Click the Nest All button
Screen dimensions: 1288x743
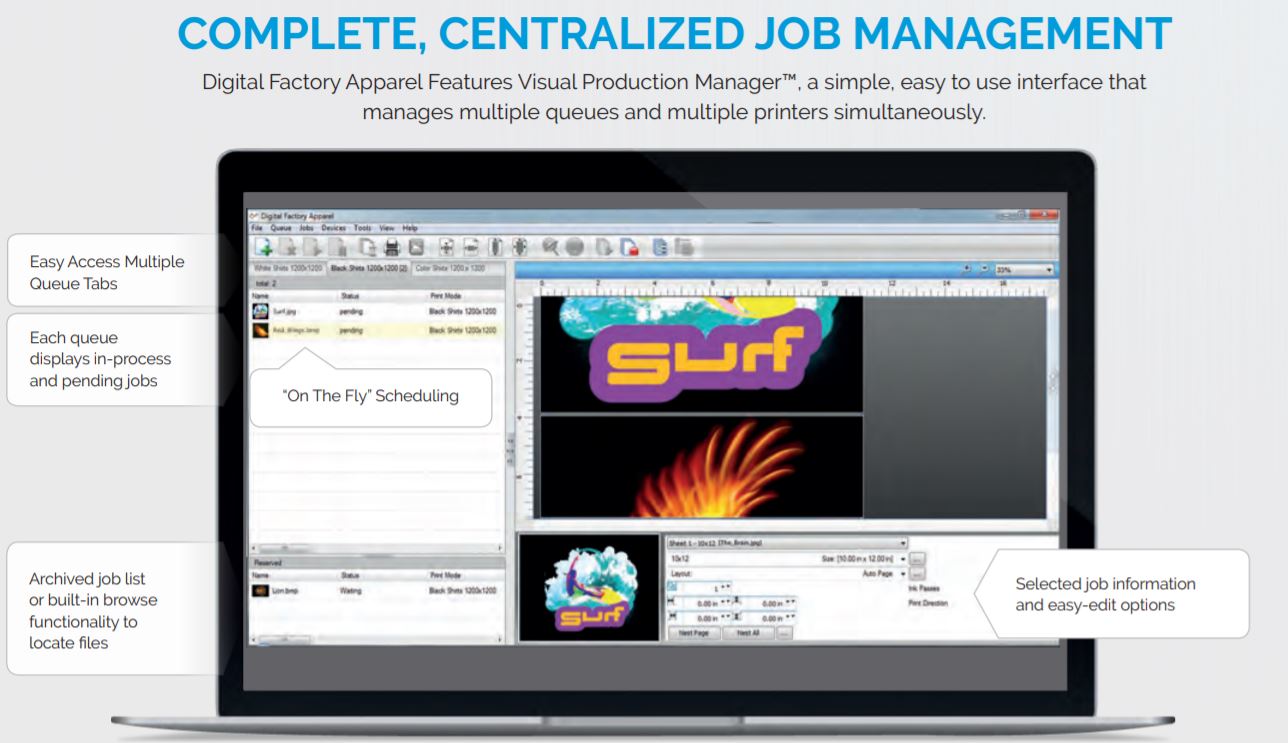pyautogui.click(x=749, y=633)
